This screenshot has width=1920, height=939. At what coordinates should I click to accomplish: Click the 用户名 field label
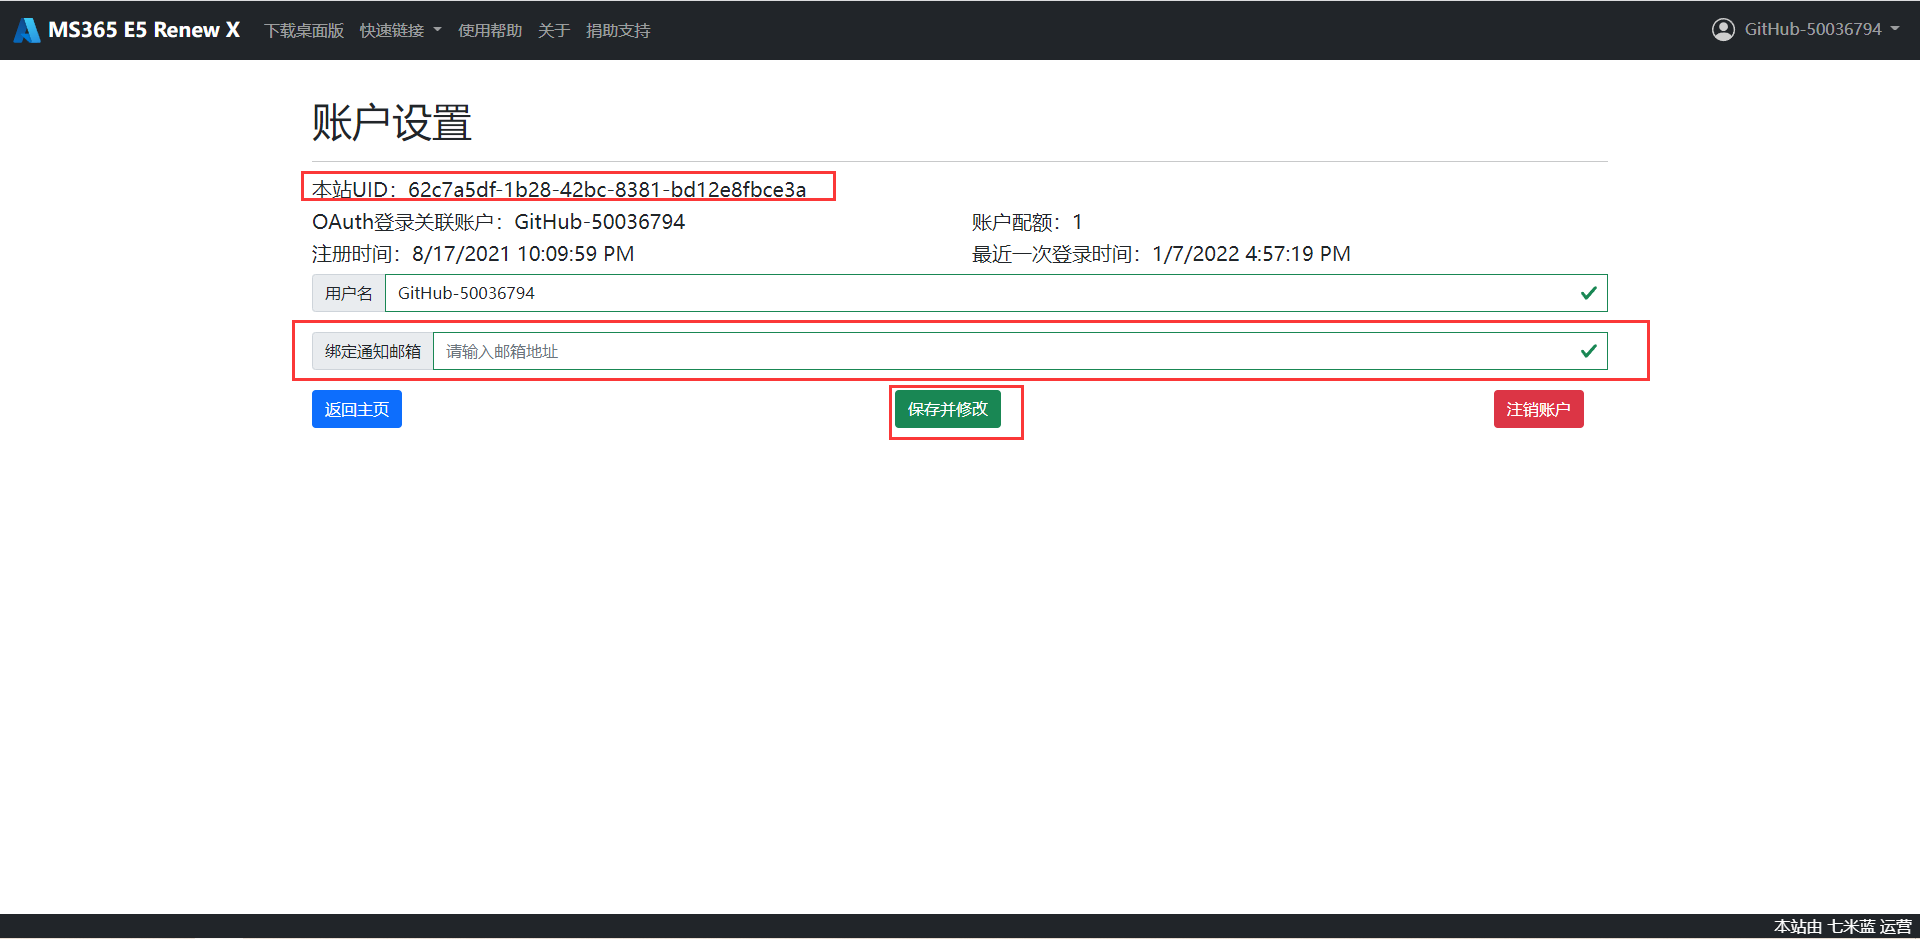(x=349, y=293)
